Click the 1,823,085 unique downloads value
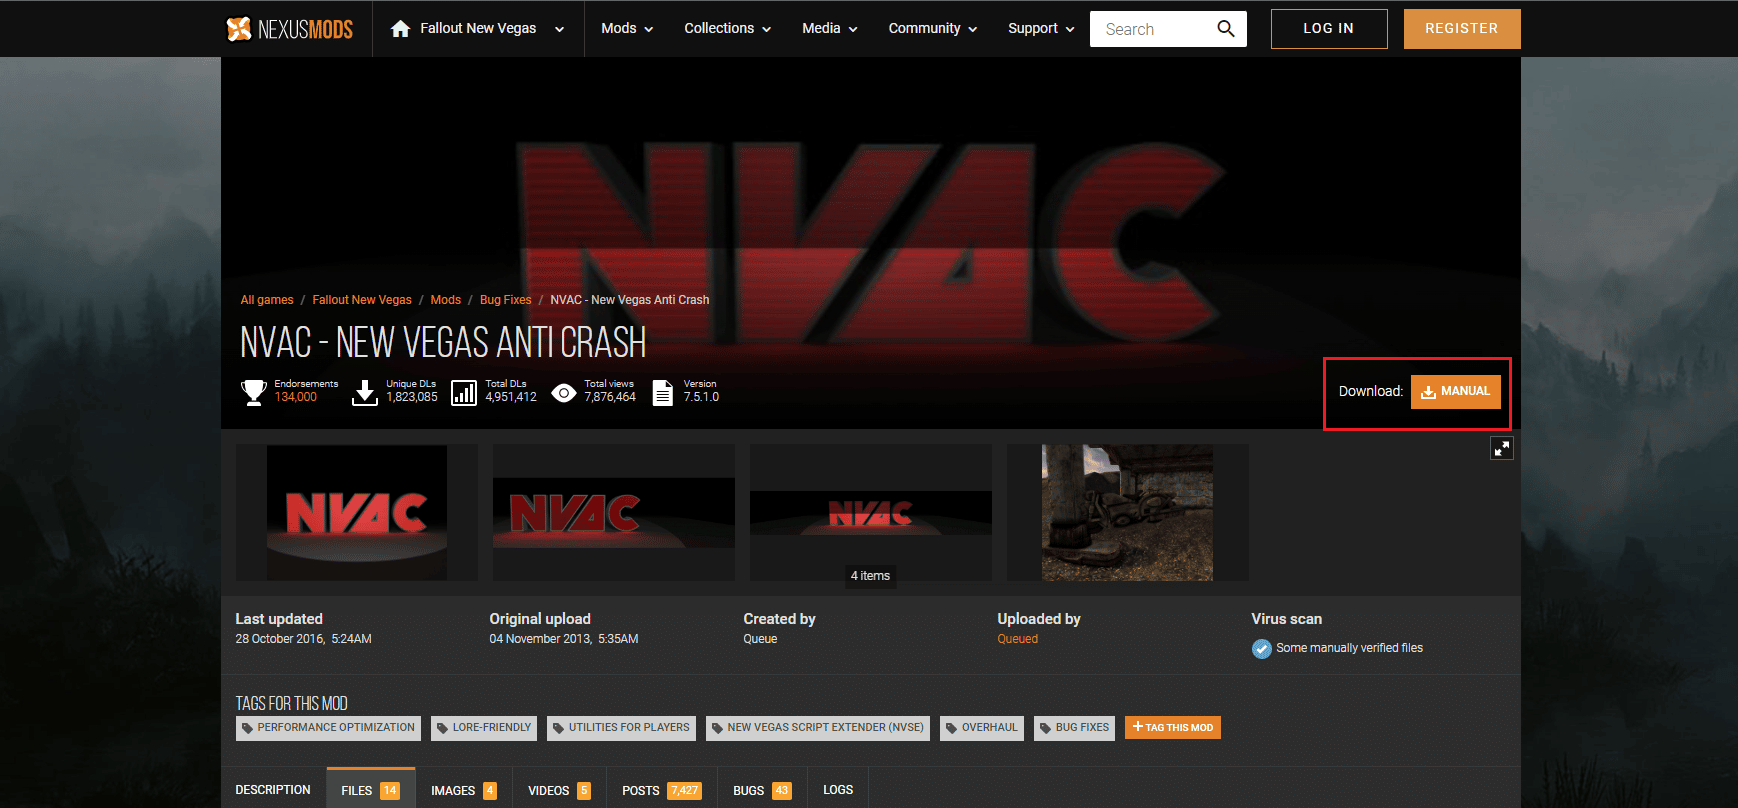 [412, 398]
